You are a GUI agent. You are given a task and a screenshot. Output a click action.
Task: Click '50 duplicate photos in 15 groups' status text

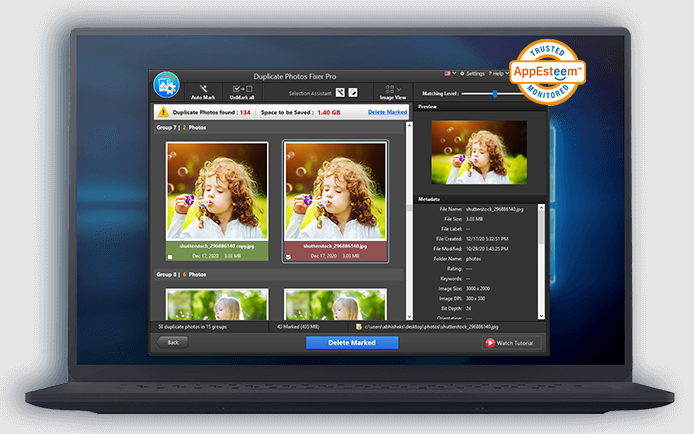193,327
